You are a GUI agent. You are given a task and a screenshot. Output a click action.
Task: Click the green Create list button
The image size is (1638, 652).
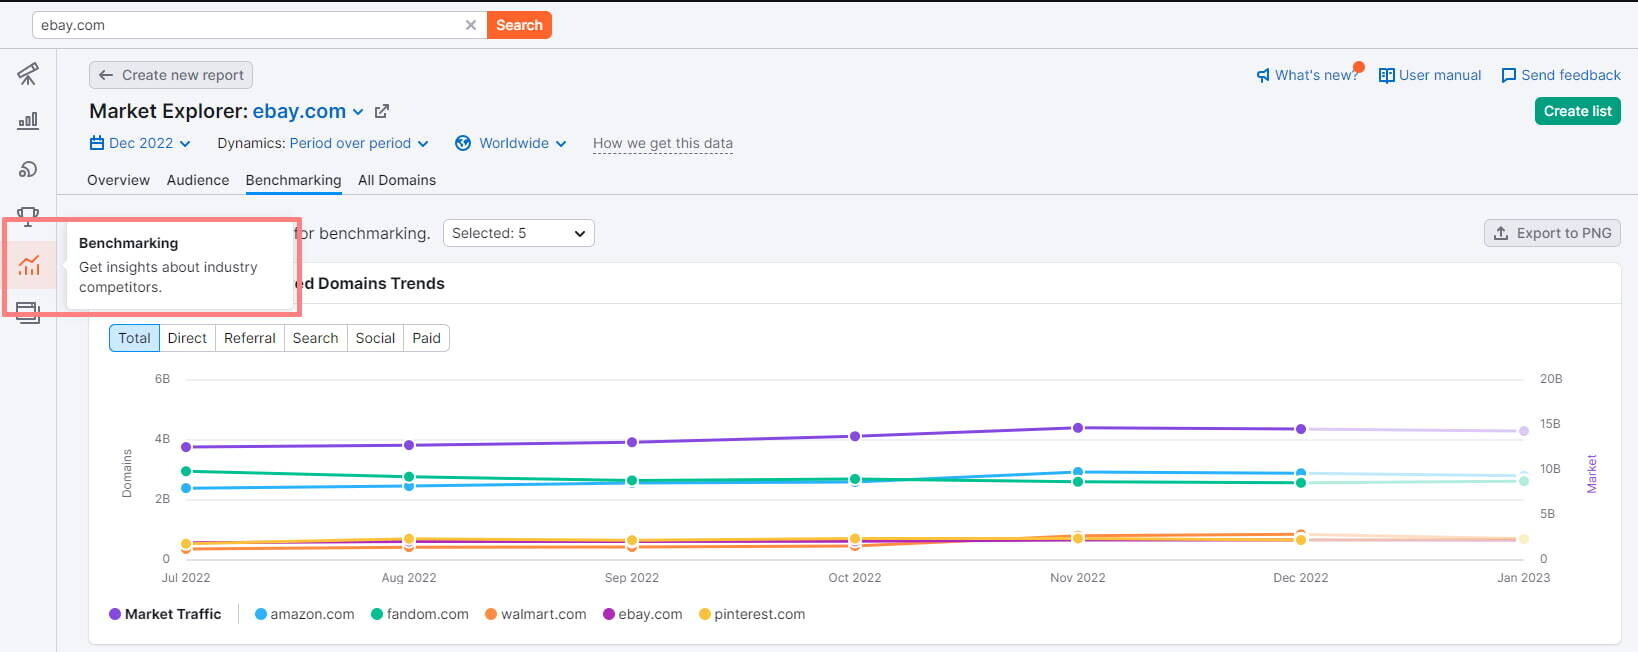[x=1577, y=111]
